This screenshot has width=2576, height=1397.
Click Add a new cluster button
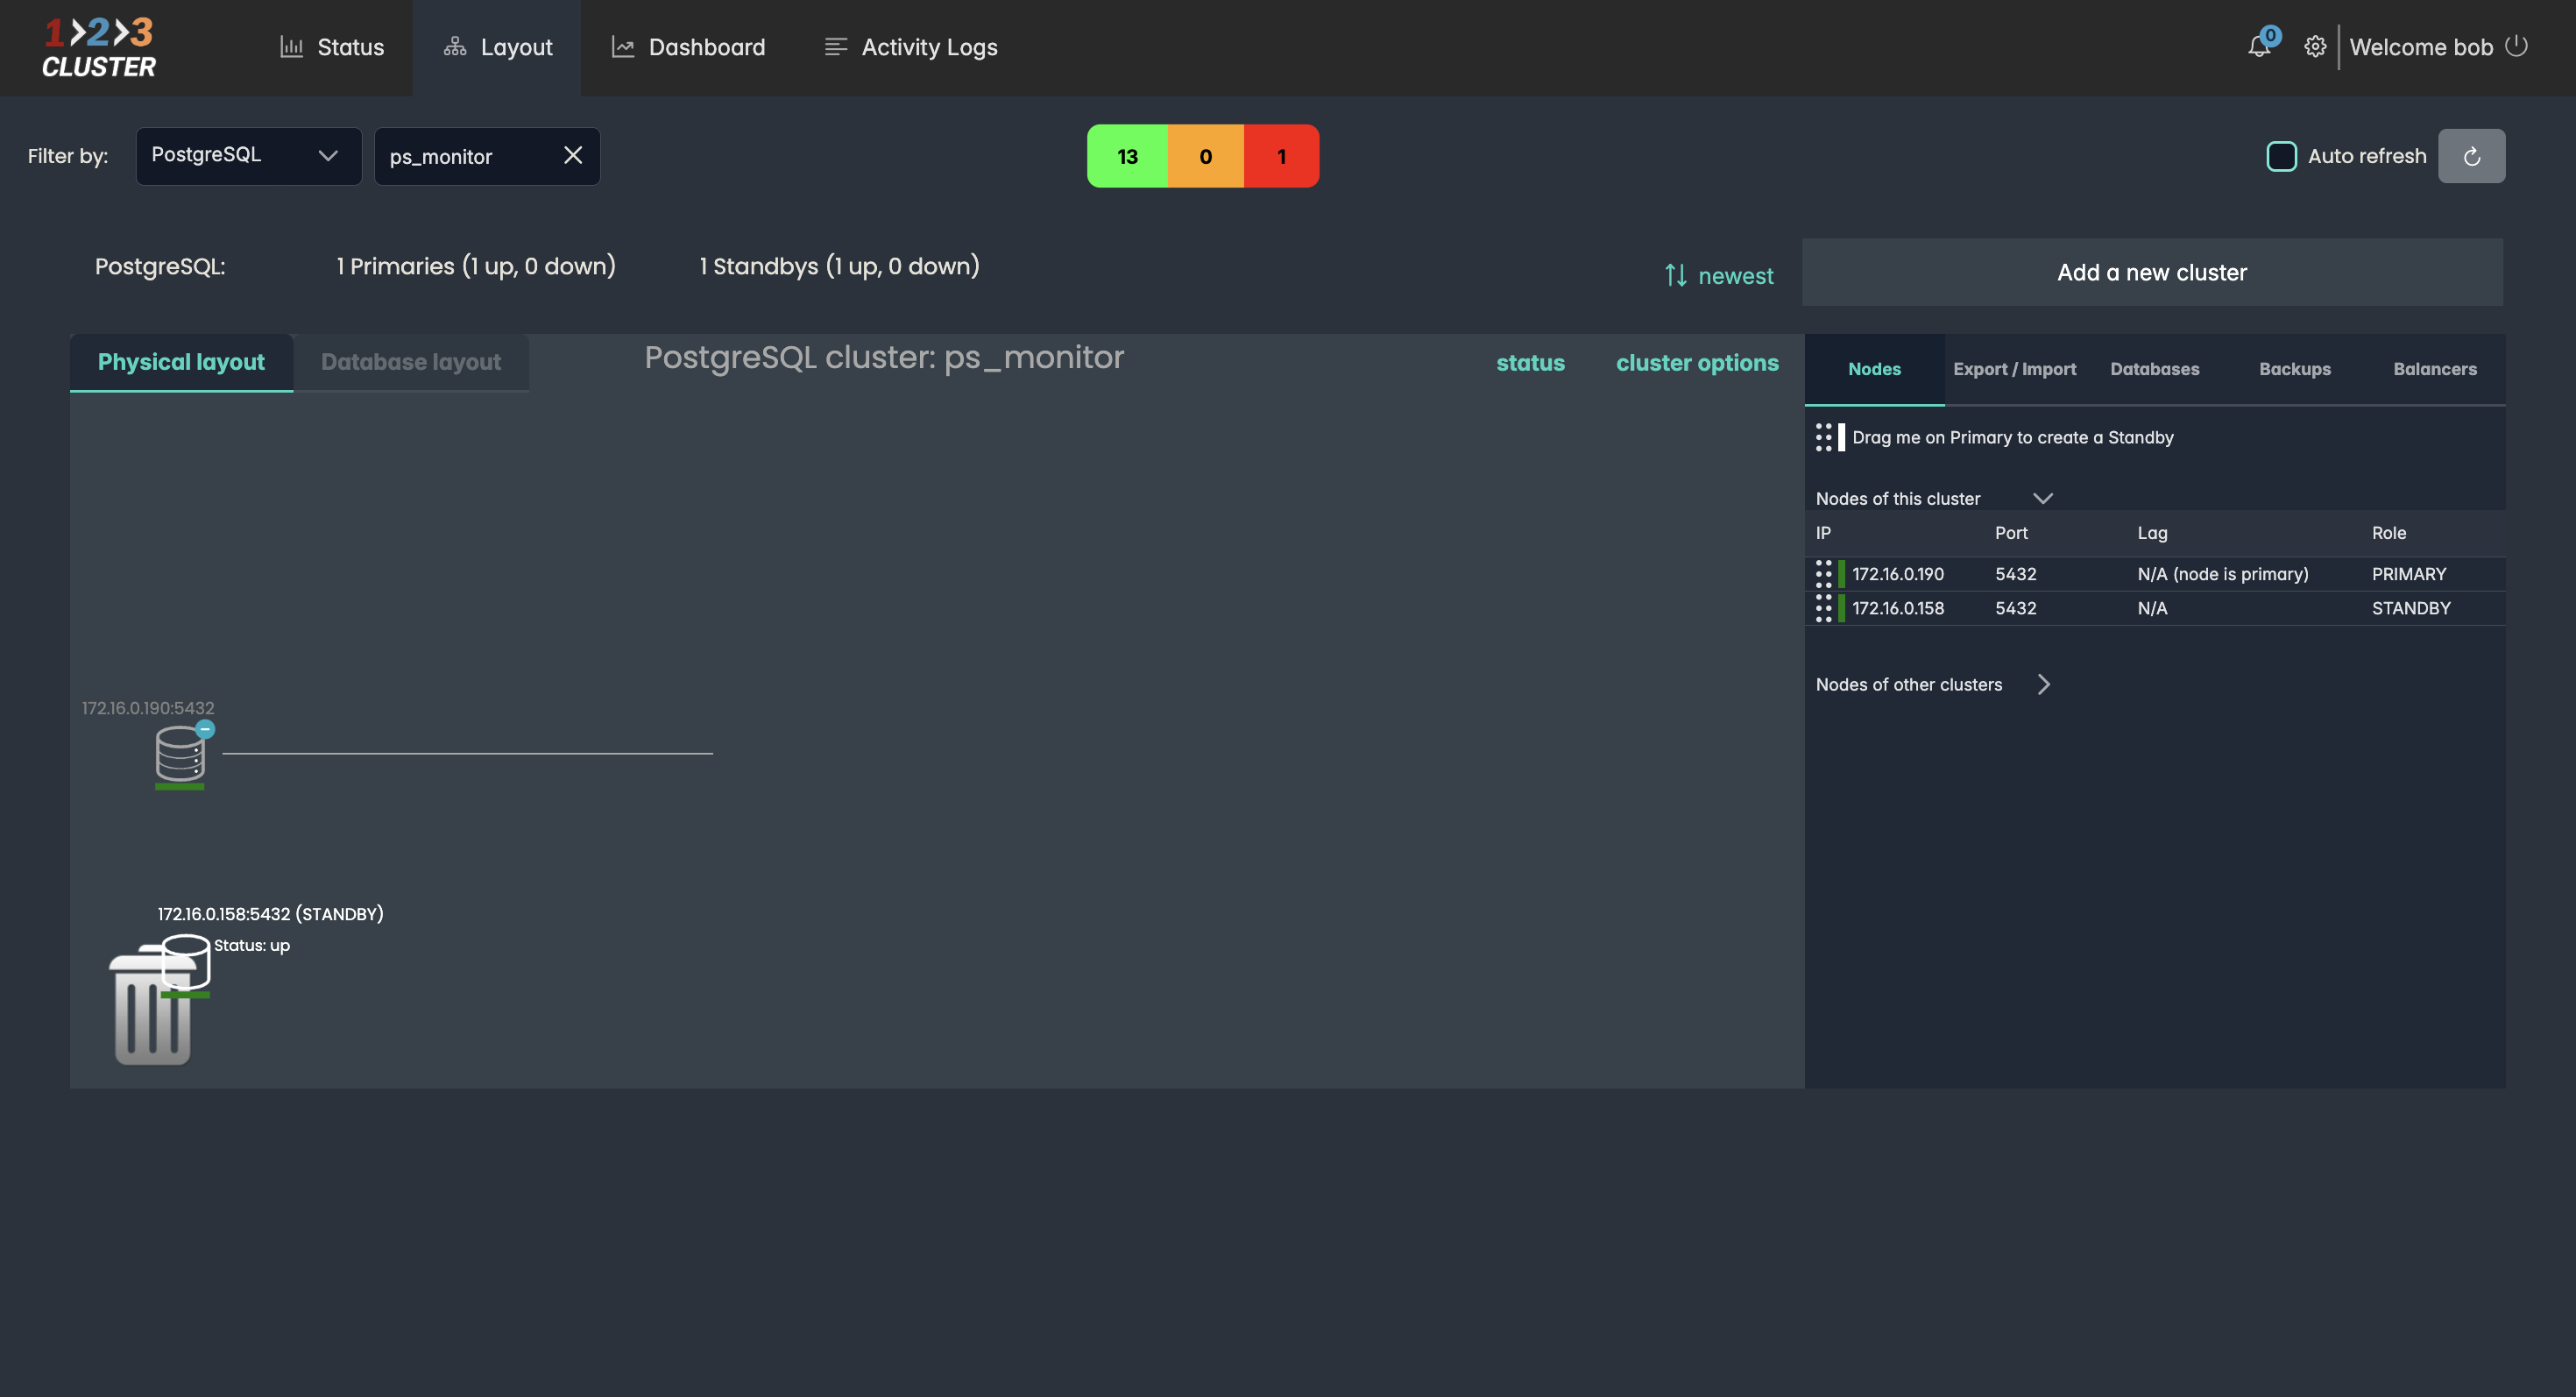tap(2151, 272)
